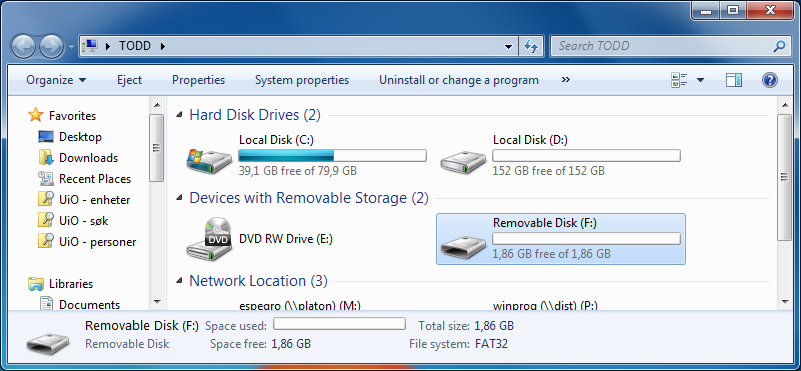Collapse the Hard Disk Drives group
Screen dimensions: 801x371
click(x=179, y=114)
